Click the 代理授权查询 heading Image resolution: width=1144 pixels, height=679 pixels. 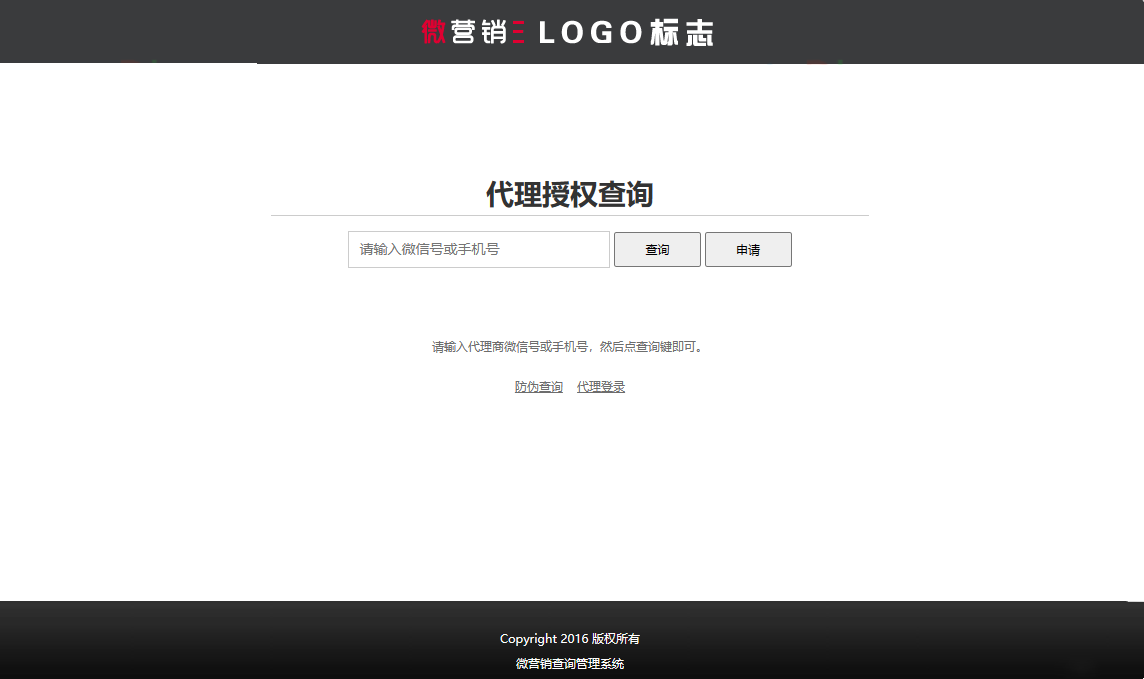pos(570,195)
